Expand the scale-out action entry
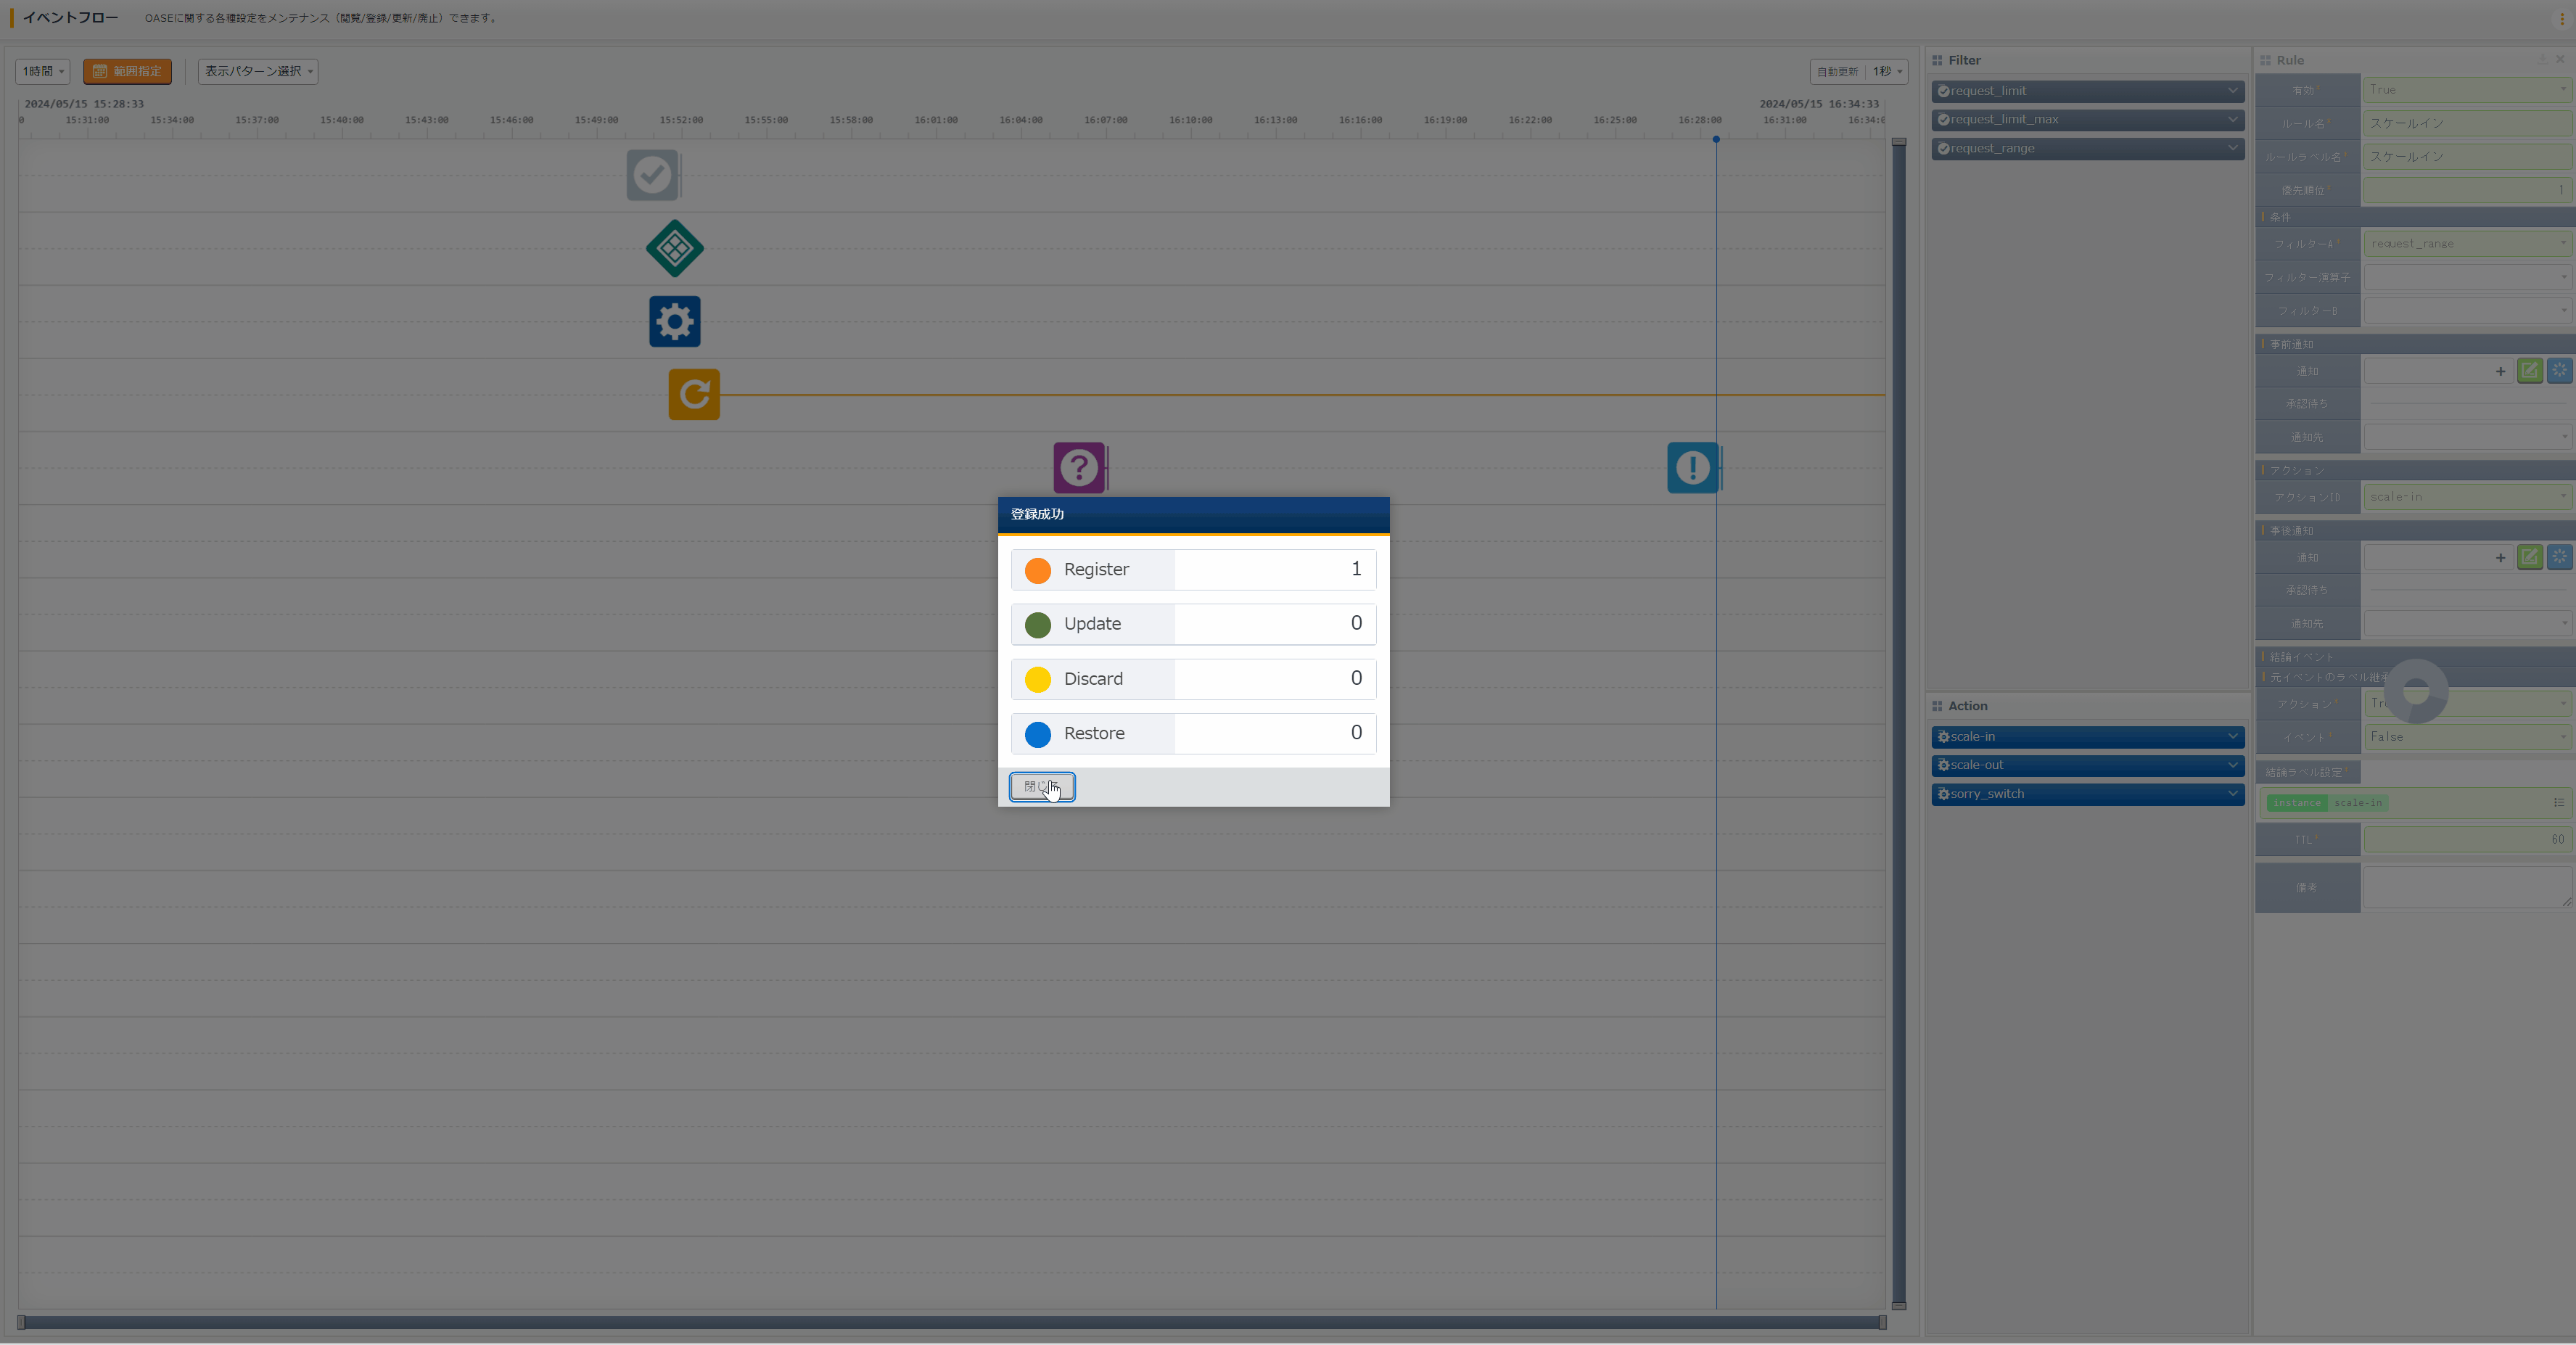 click(x=2232, y=765)
